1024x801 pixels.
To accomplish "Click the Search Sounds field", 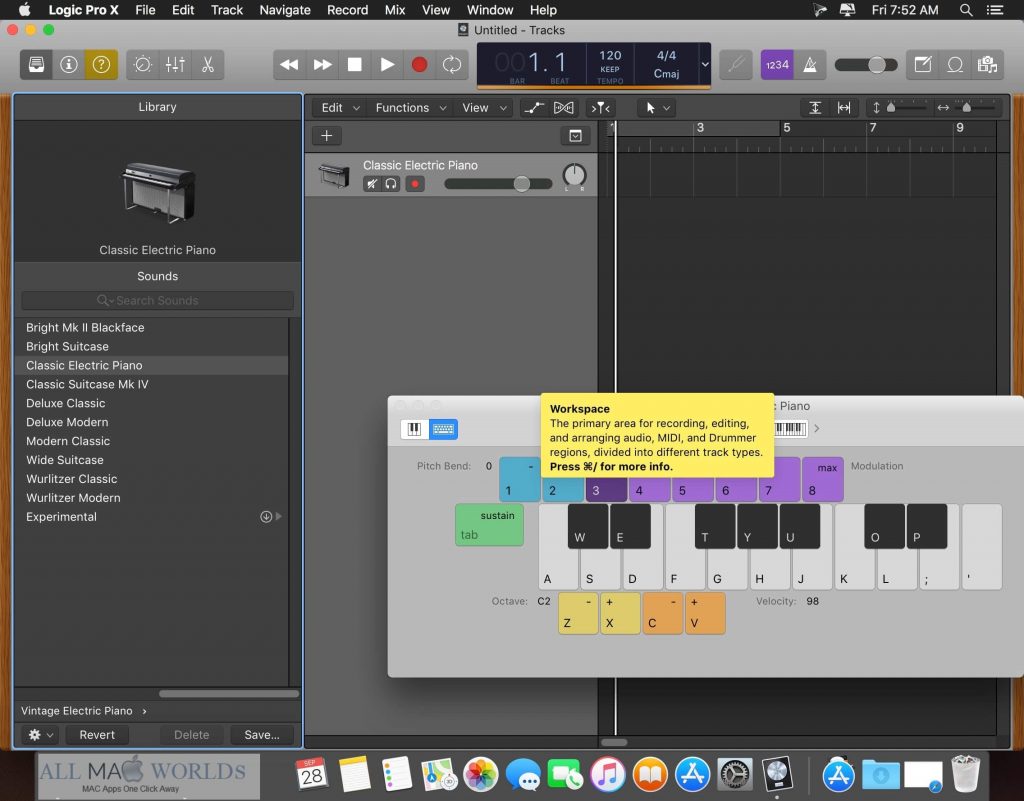I will click(157, 300).
